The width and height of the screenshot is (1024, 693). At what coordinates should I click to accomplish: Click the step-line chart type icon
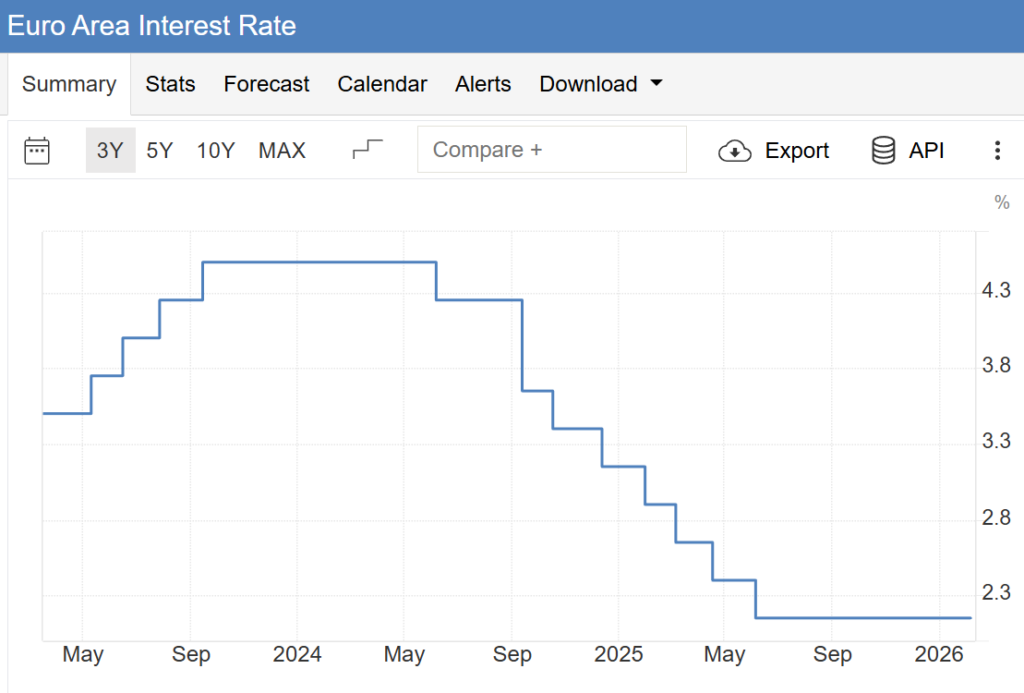click(x=367, y=150)
